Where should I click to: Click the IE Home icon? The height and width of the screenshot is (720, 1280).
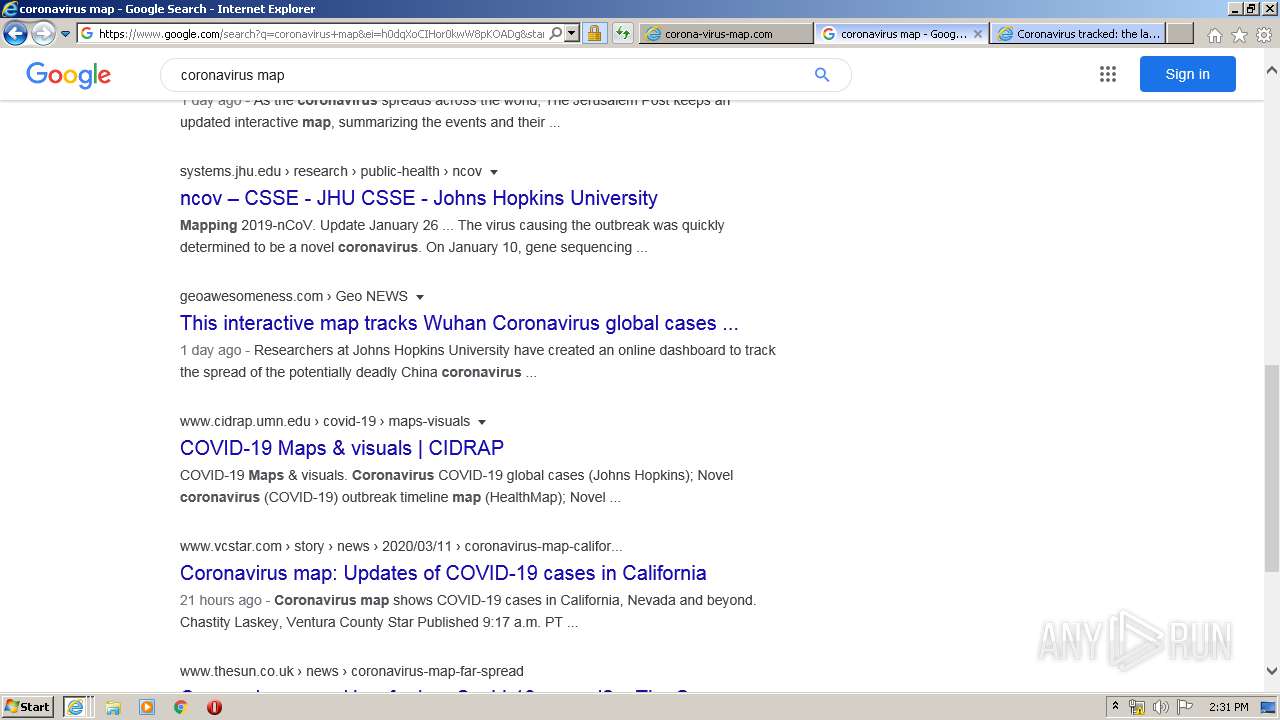tap(1214, 35)
